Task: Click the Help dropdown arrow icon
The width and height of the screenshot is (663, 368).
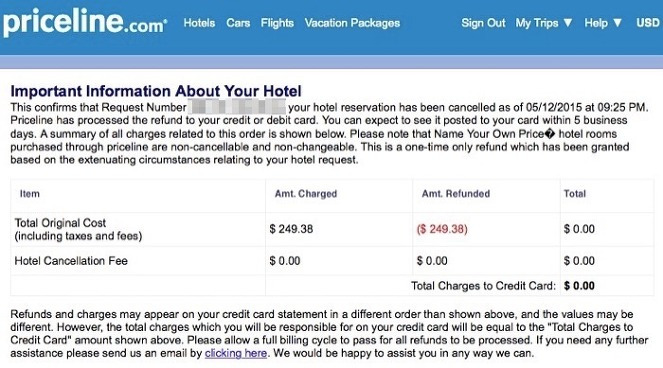Action: [617, 23]
